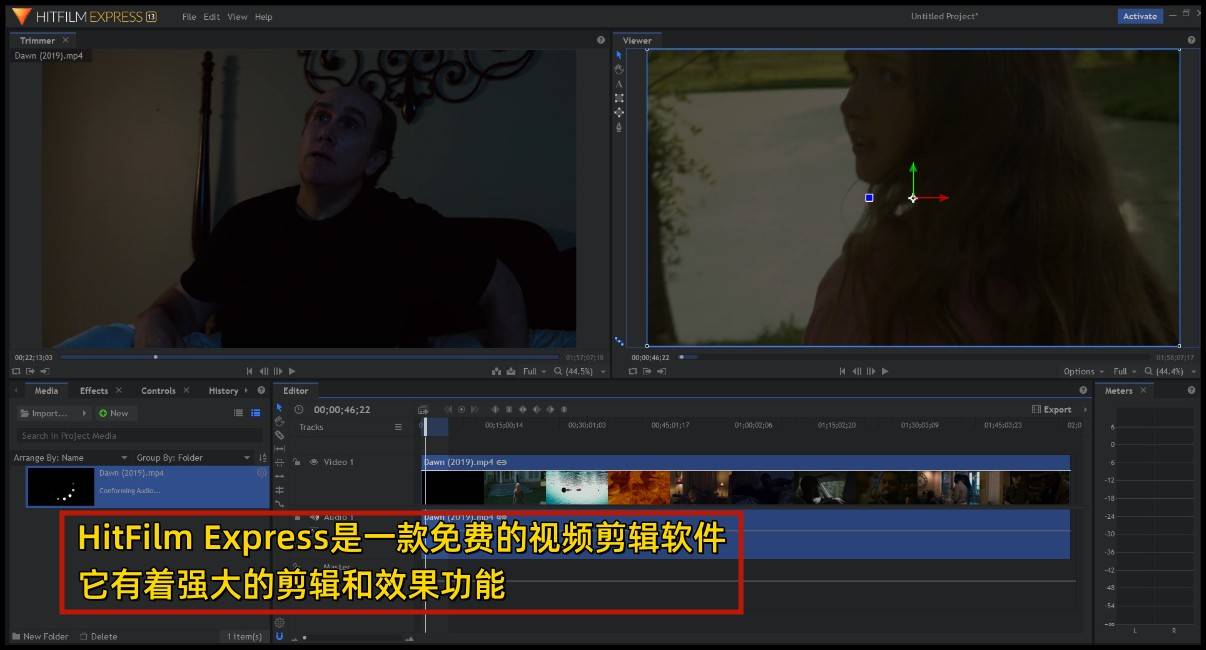This screenshot has width=1206, height=650.
Task: Pick the Slice tool in Editor toolbar
Action: tap(279, 435)
